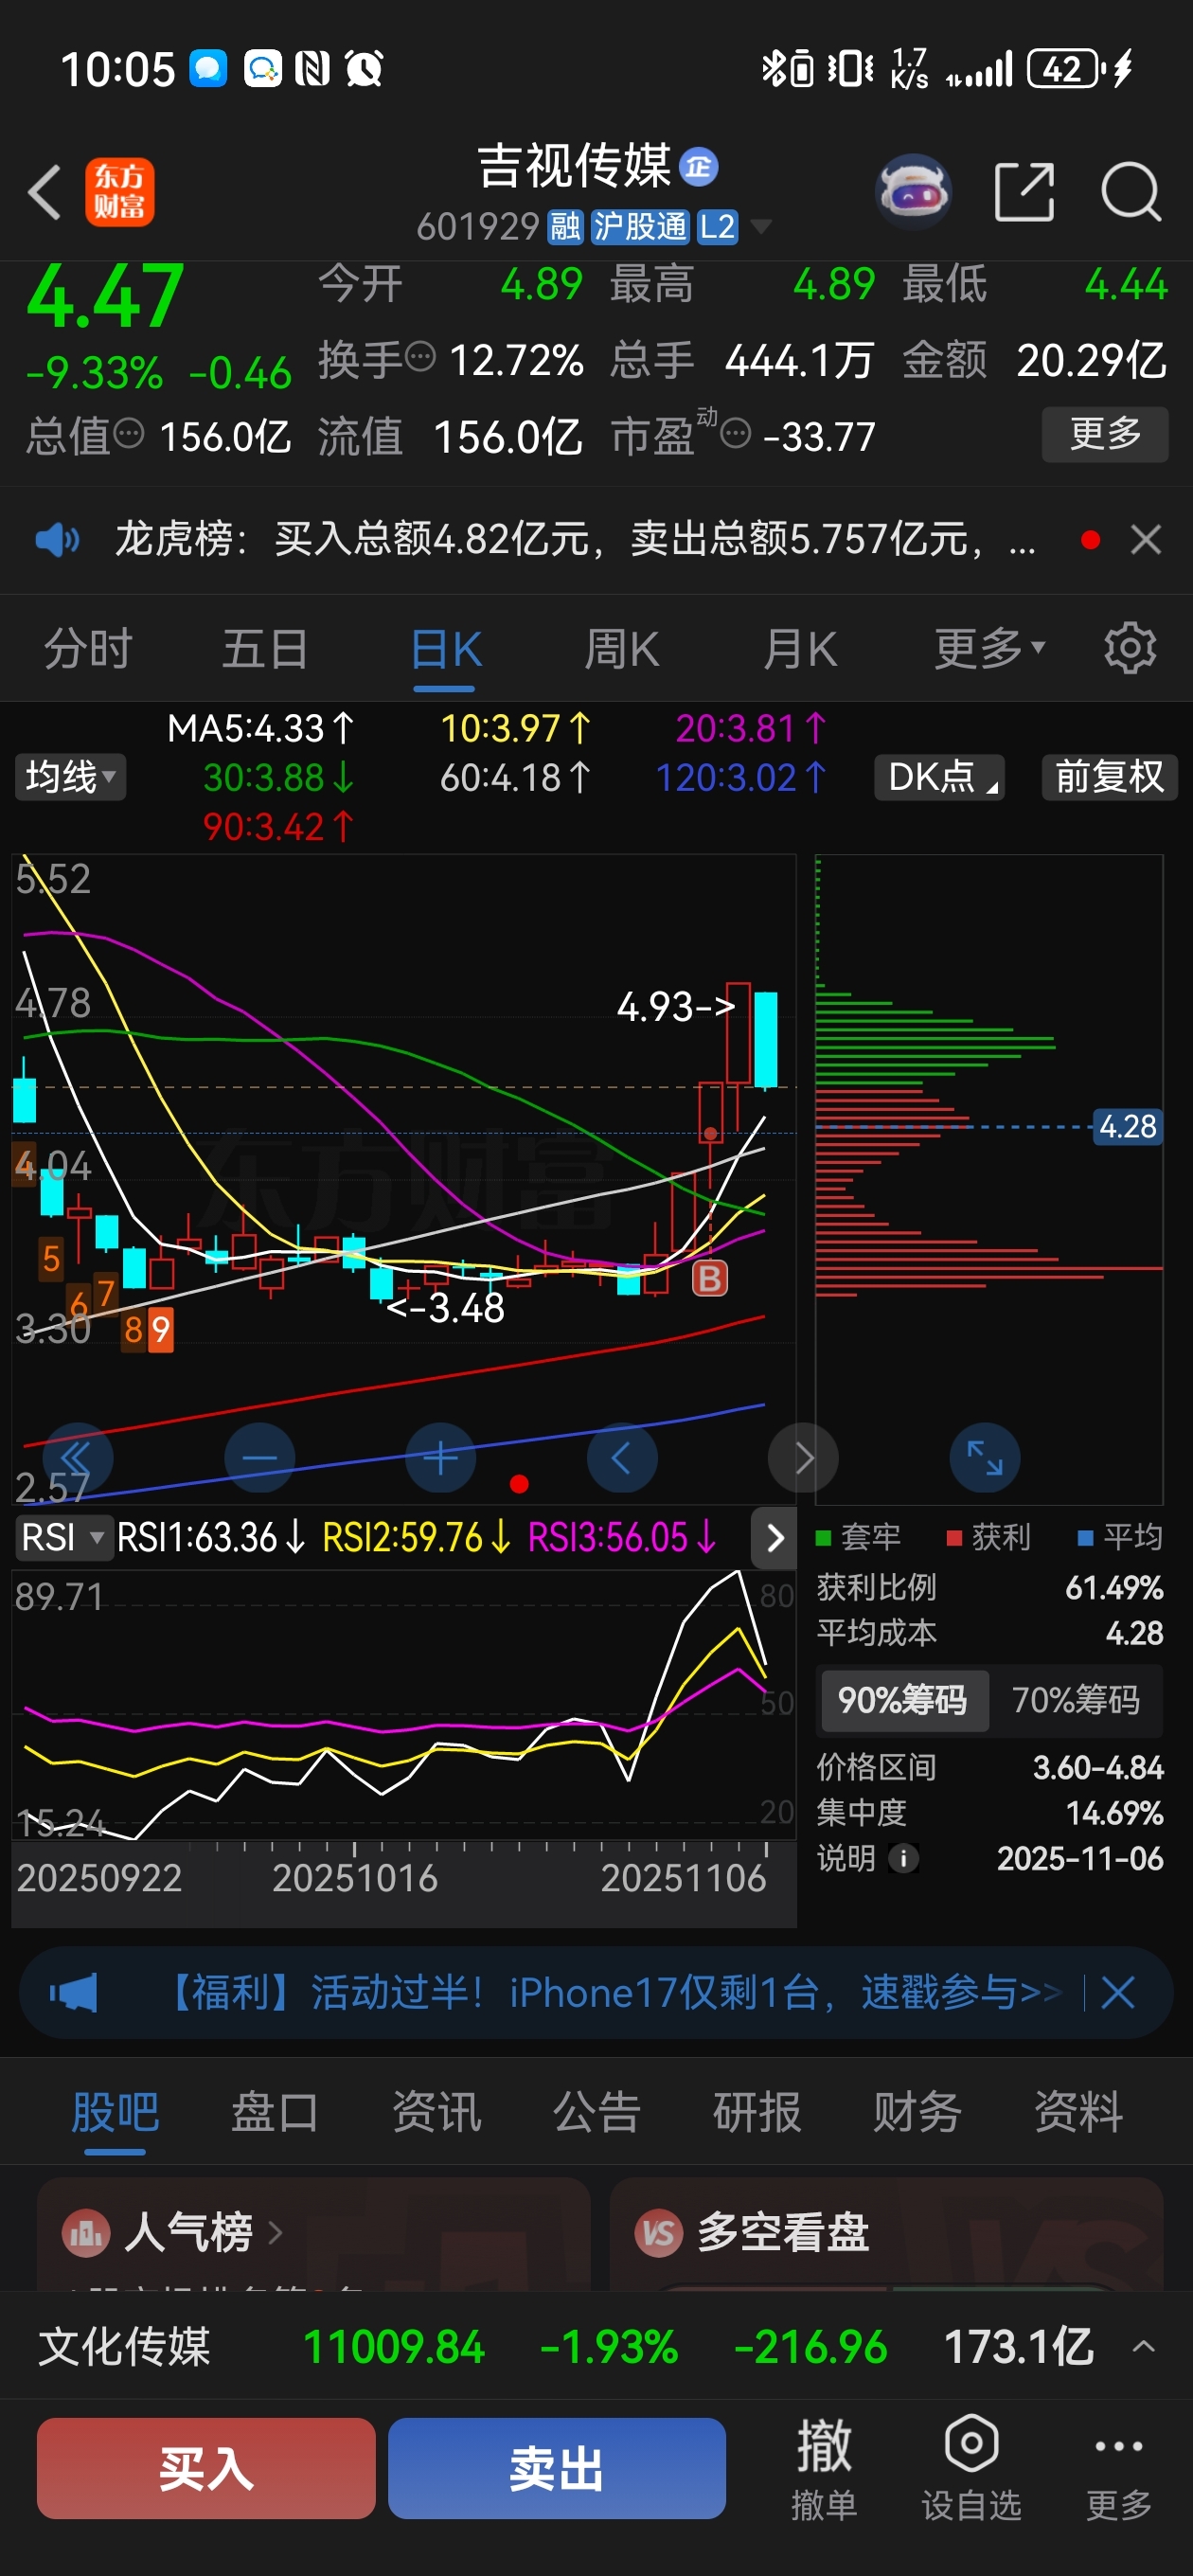This screenshot has height=2576, width=1193.
Task: Tap the 市盈 info circle icon
Action: point(735,433)
